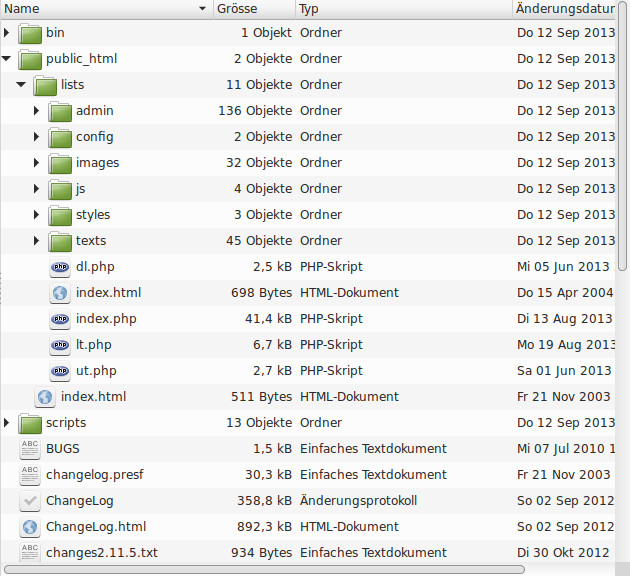
Task: Select the ChangeLog.html file name
Action: coord(96,527)
